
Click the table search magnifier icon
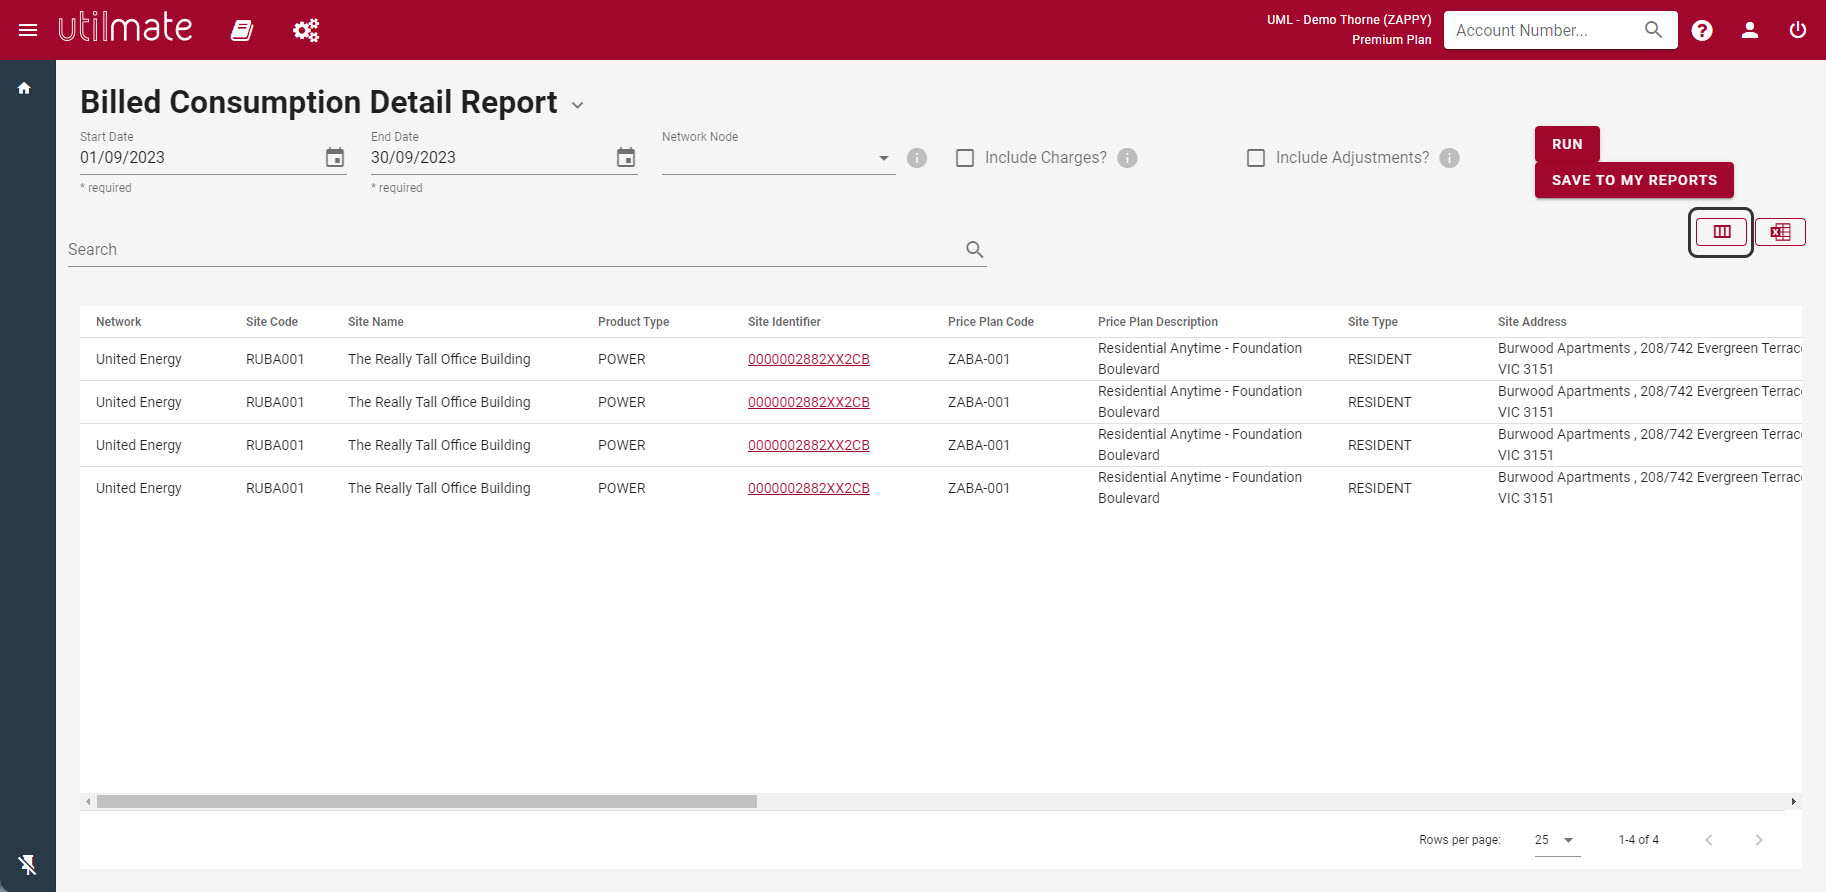(975, 249)
